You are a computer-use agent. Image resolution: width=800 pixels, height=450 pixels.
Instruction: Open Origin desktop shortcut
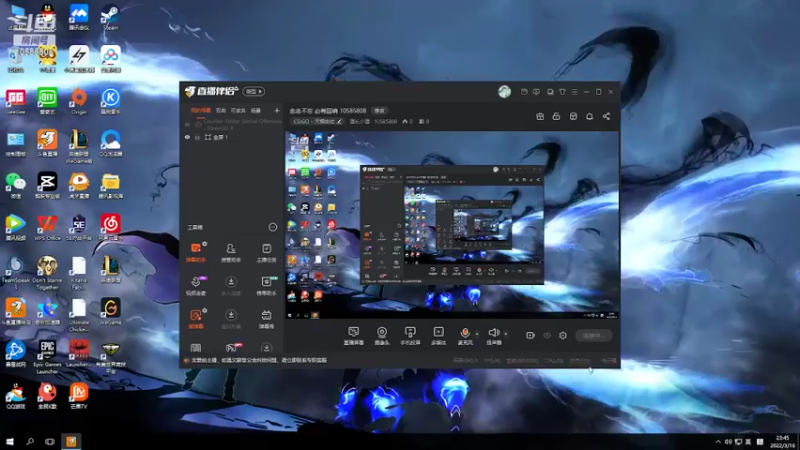(x=79, y=101)
